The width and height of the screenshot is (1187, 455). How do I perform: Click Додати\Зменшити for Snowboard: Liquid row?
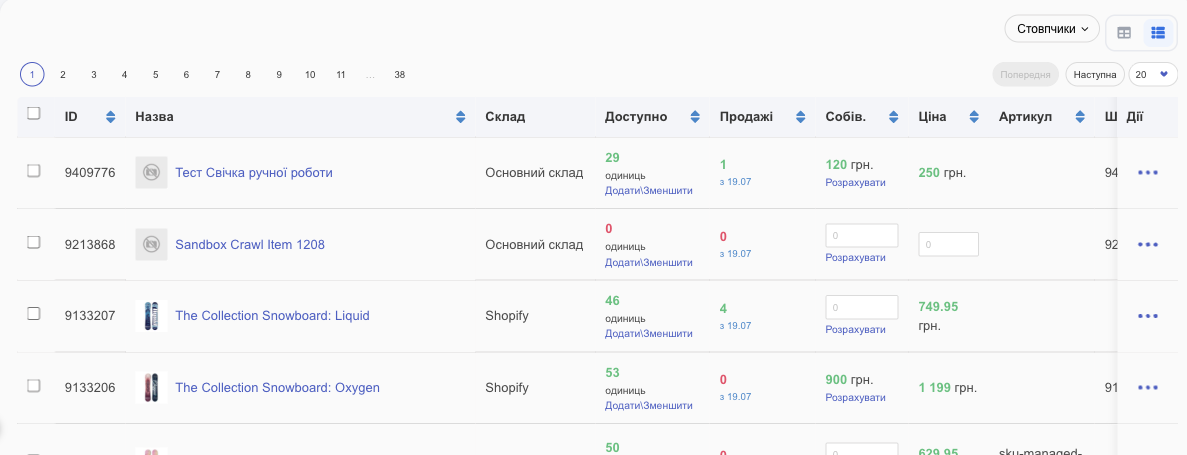click(649, 334)
